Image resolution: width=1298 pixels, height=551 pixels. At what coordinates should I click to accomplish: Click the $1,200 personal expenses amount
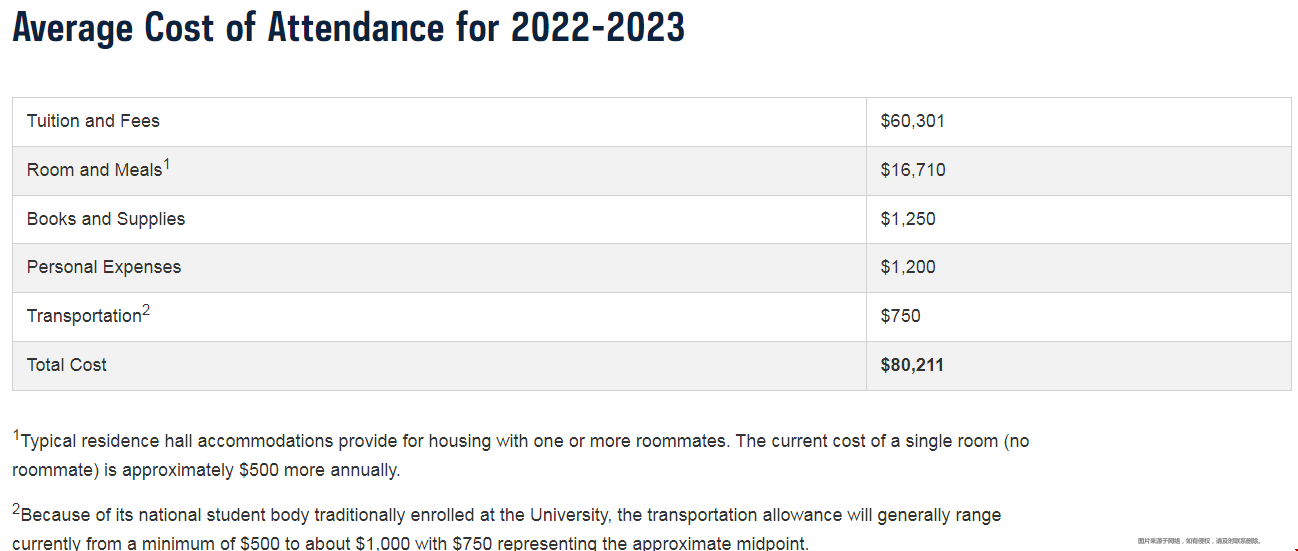(908, 267)
